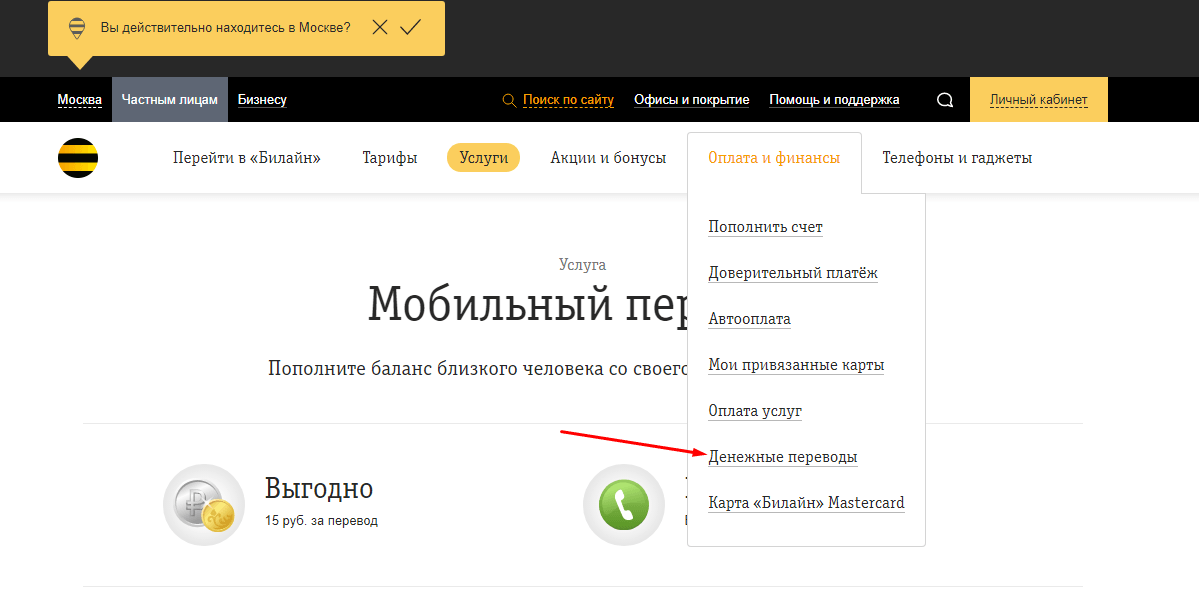Dismiss the Moscow location prompt with X
The image size is (1199, 593).
pyautogui.click(x=380, y=28)
